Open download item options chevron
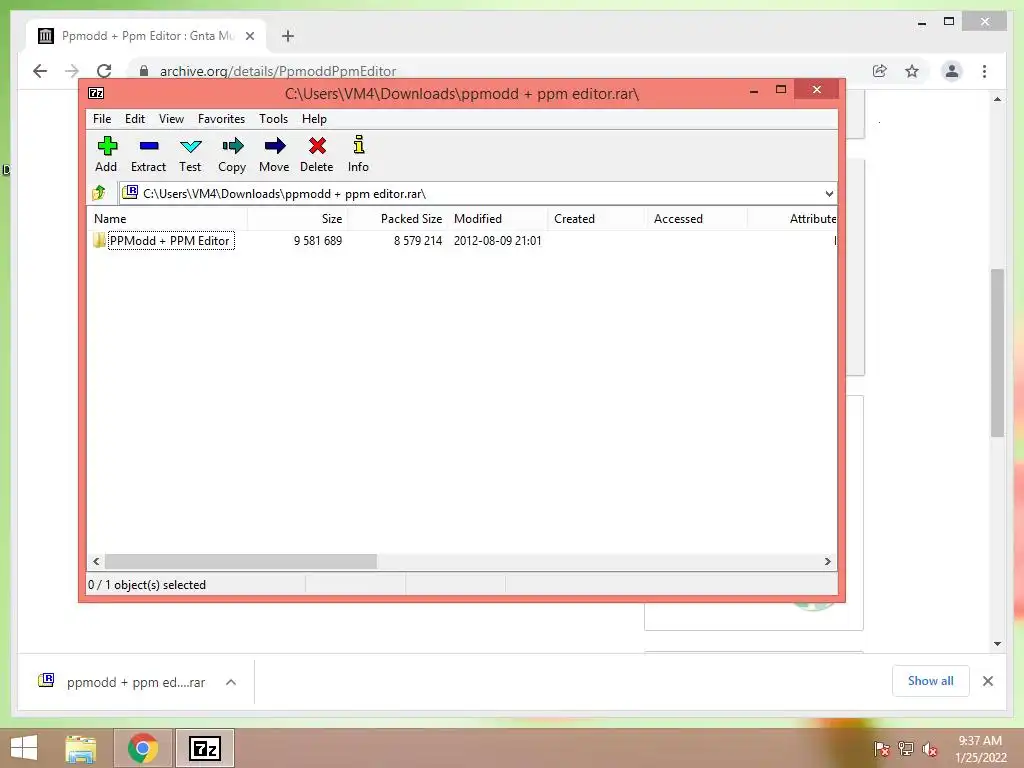The image size is (1024, 768). tap(231, 682)
